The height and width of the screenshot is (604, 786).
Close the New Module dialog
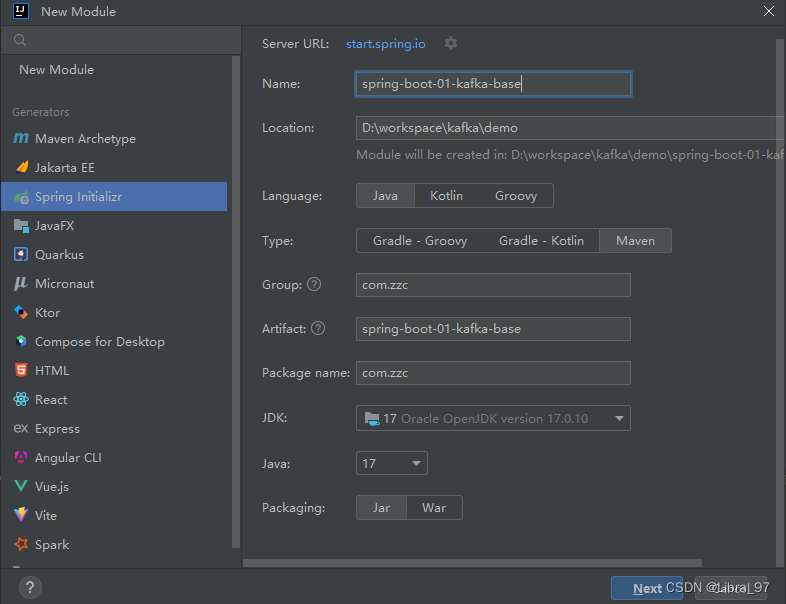(x=768, y=11)
